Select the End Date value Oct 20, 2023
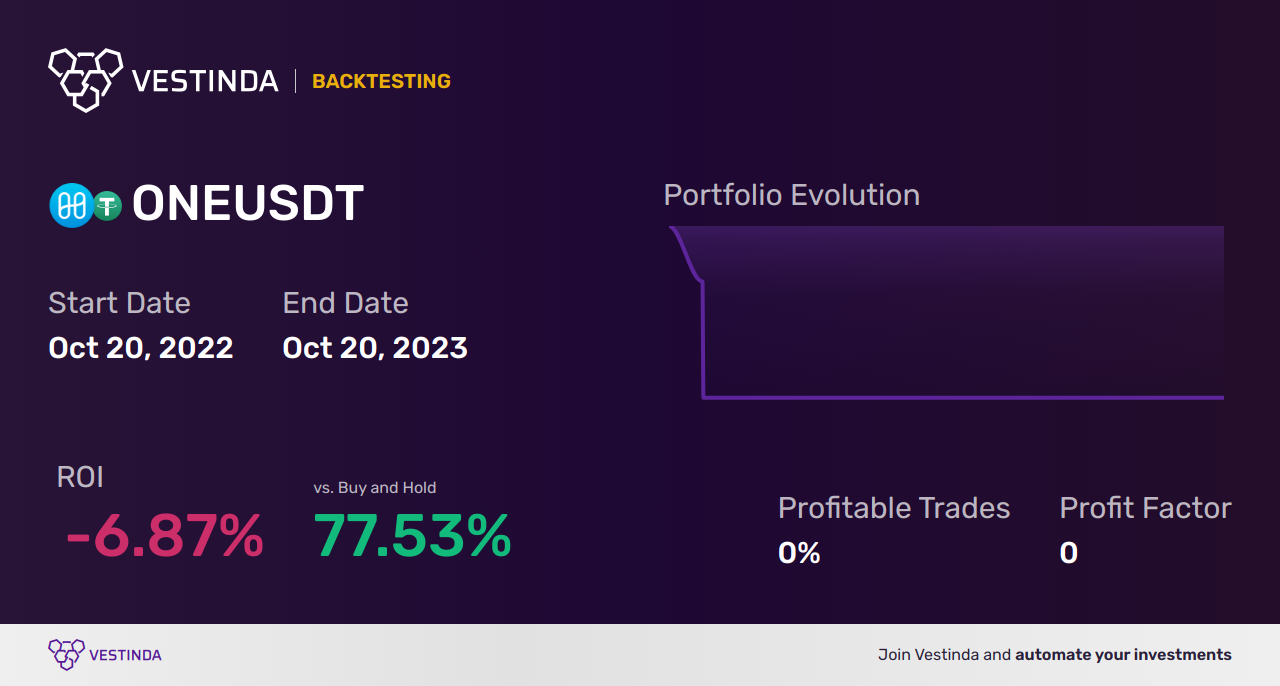 (x=375, y=348)
